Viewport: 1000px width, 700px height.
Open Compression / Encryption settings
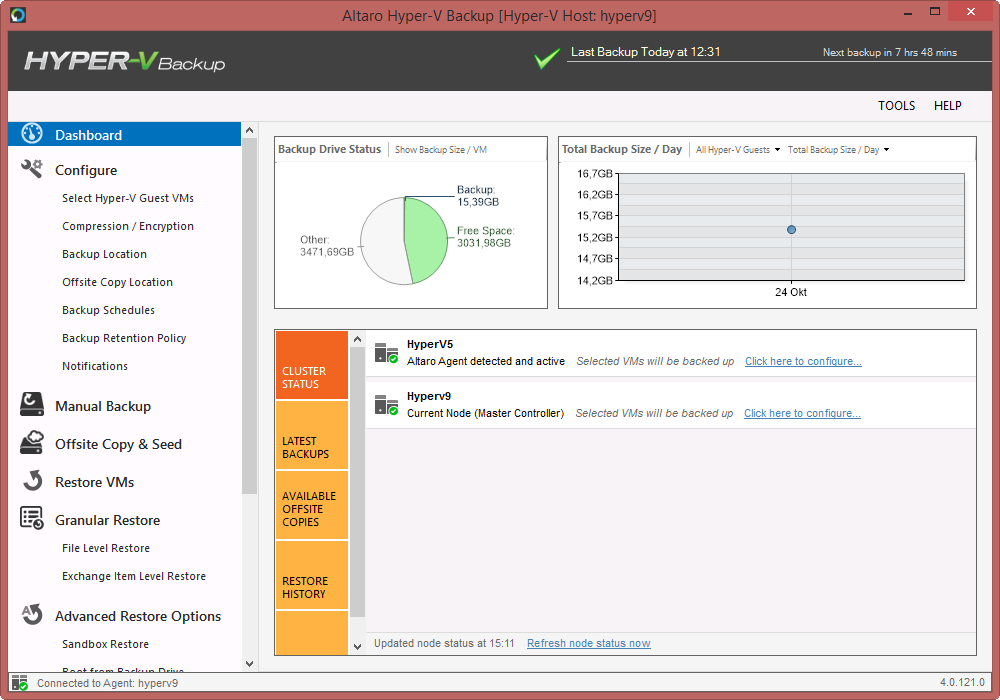click(x=128, y=226)
